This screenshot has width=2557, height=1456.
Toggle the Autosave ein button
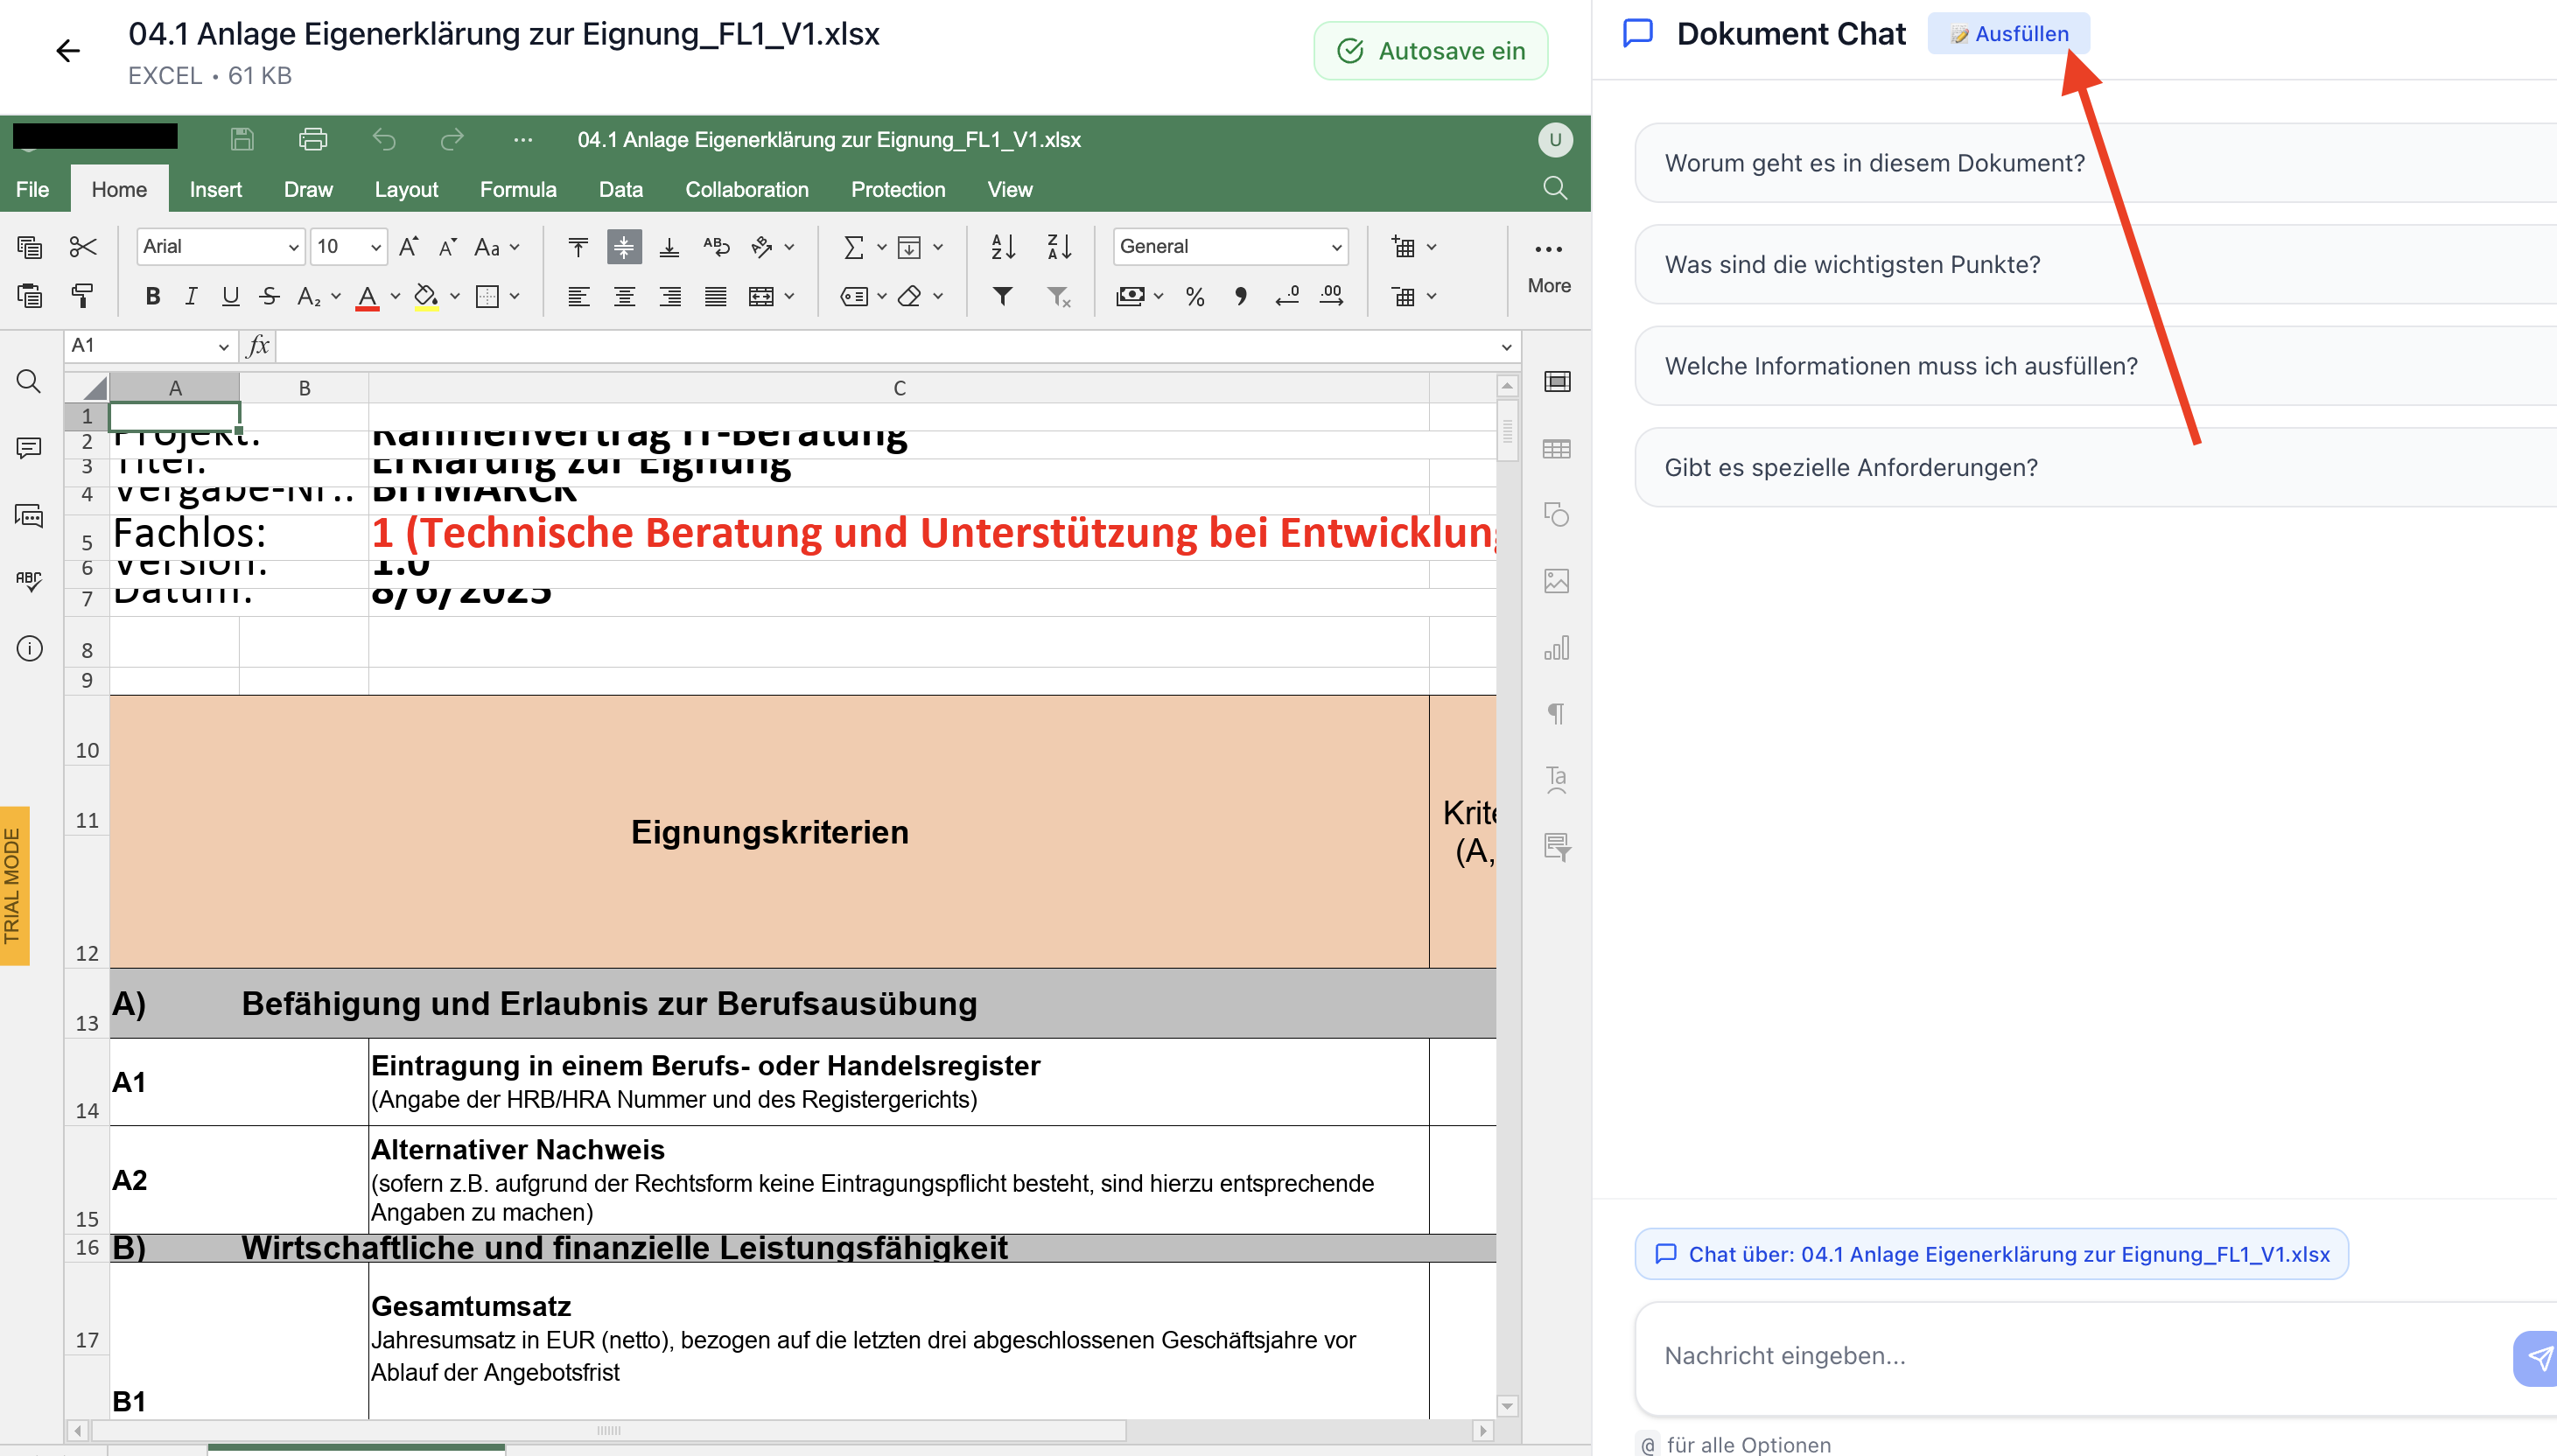(x=1430, y=51)
